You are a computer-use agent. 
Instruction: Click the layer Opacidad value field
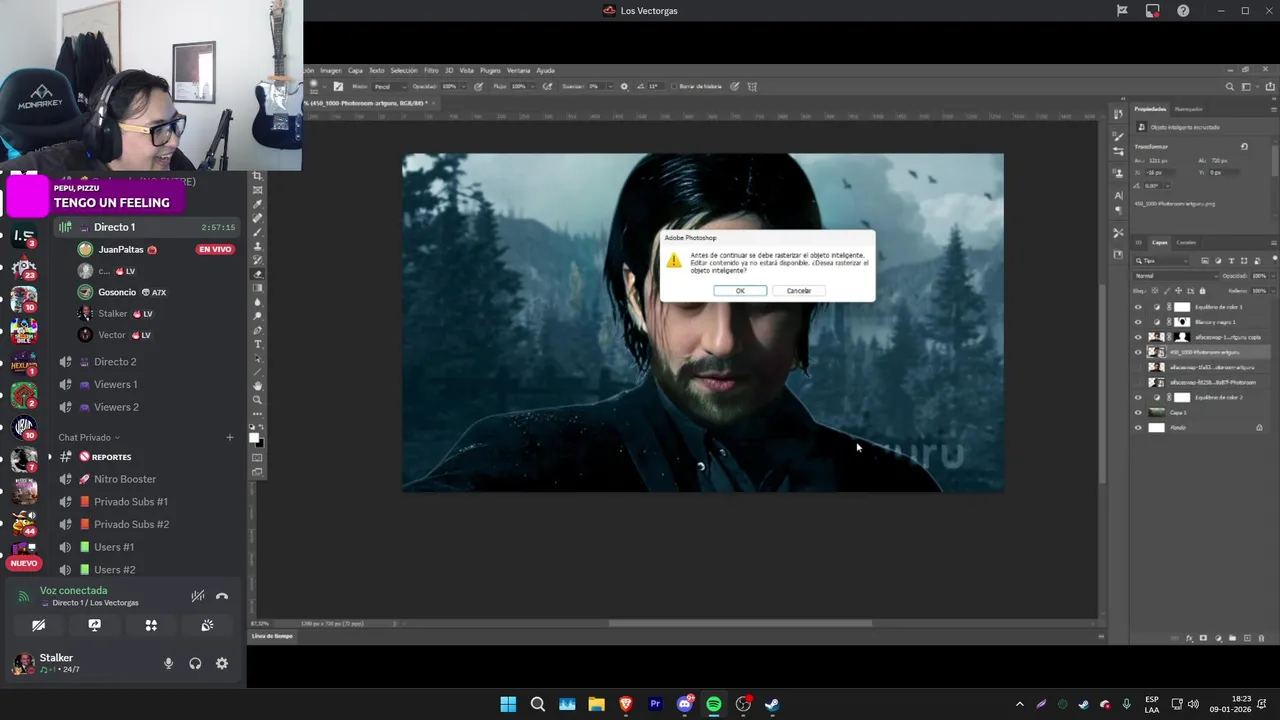coord(1260,276)
